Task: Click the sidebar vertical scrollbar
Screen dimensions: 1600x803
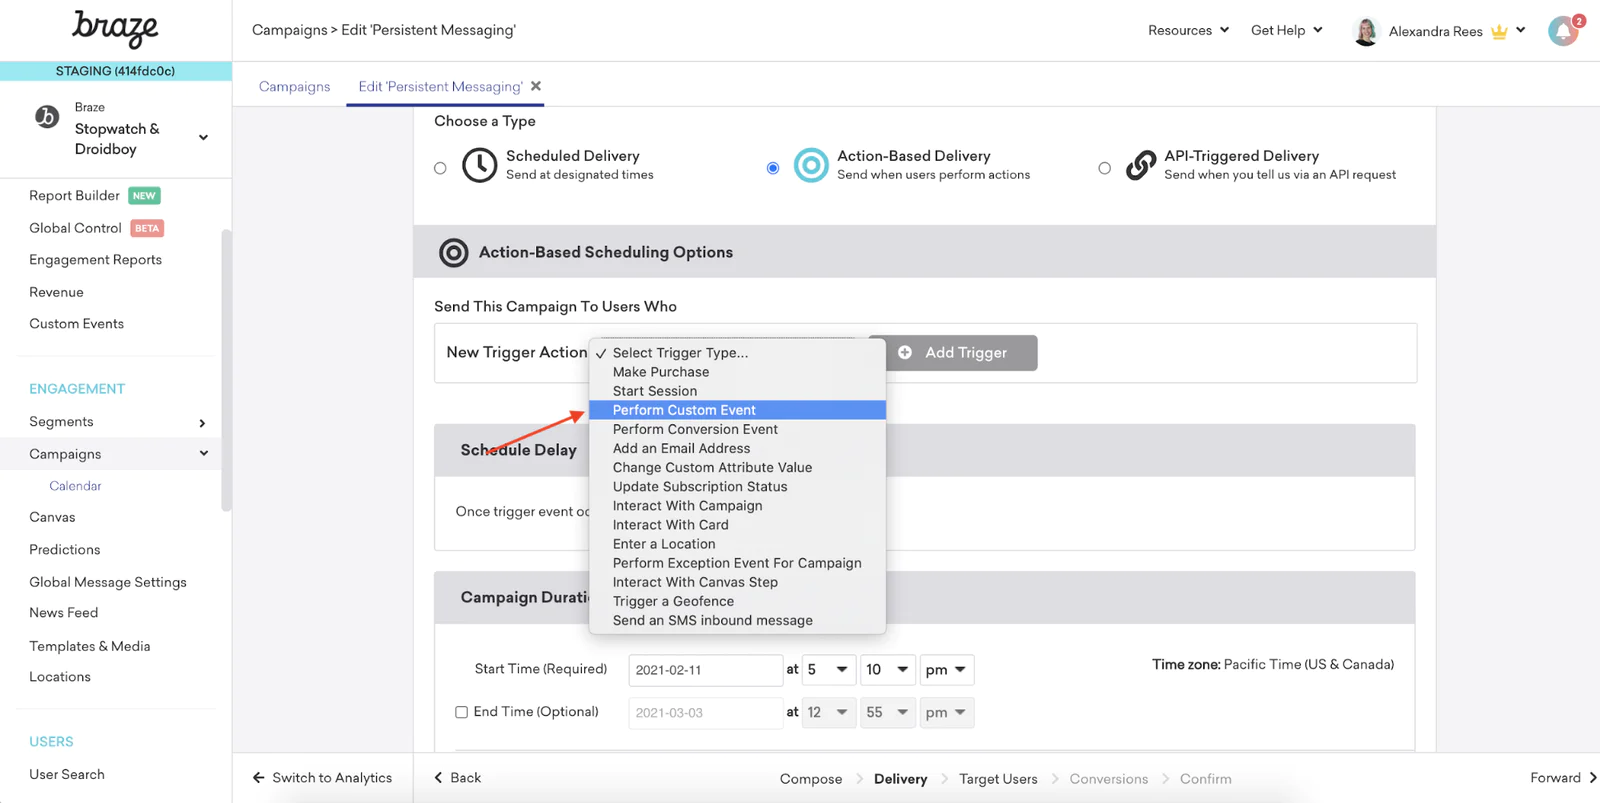Action: (x=226, y=370)
